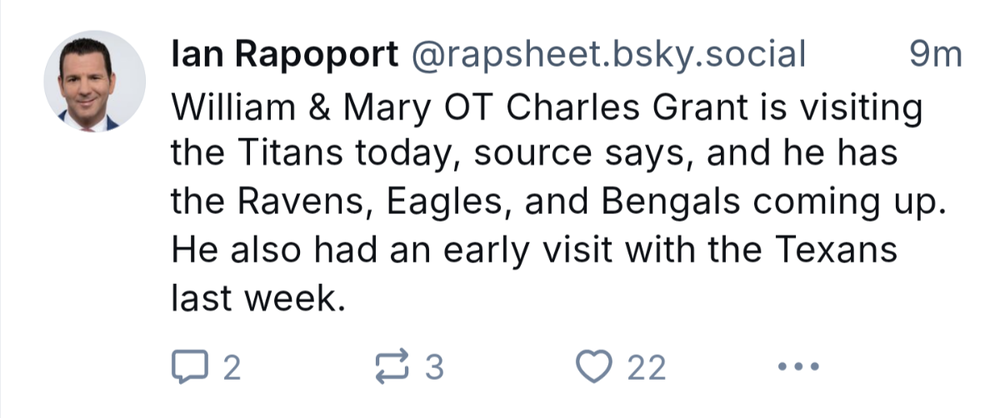Click the word "Texans" in the post

tap(834, 249)
